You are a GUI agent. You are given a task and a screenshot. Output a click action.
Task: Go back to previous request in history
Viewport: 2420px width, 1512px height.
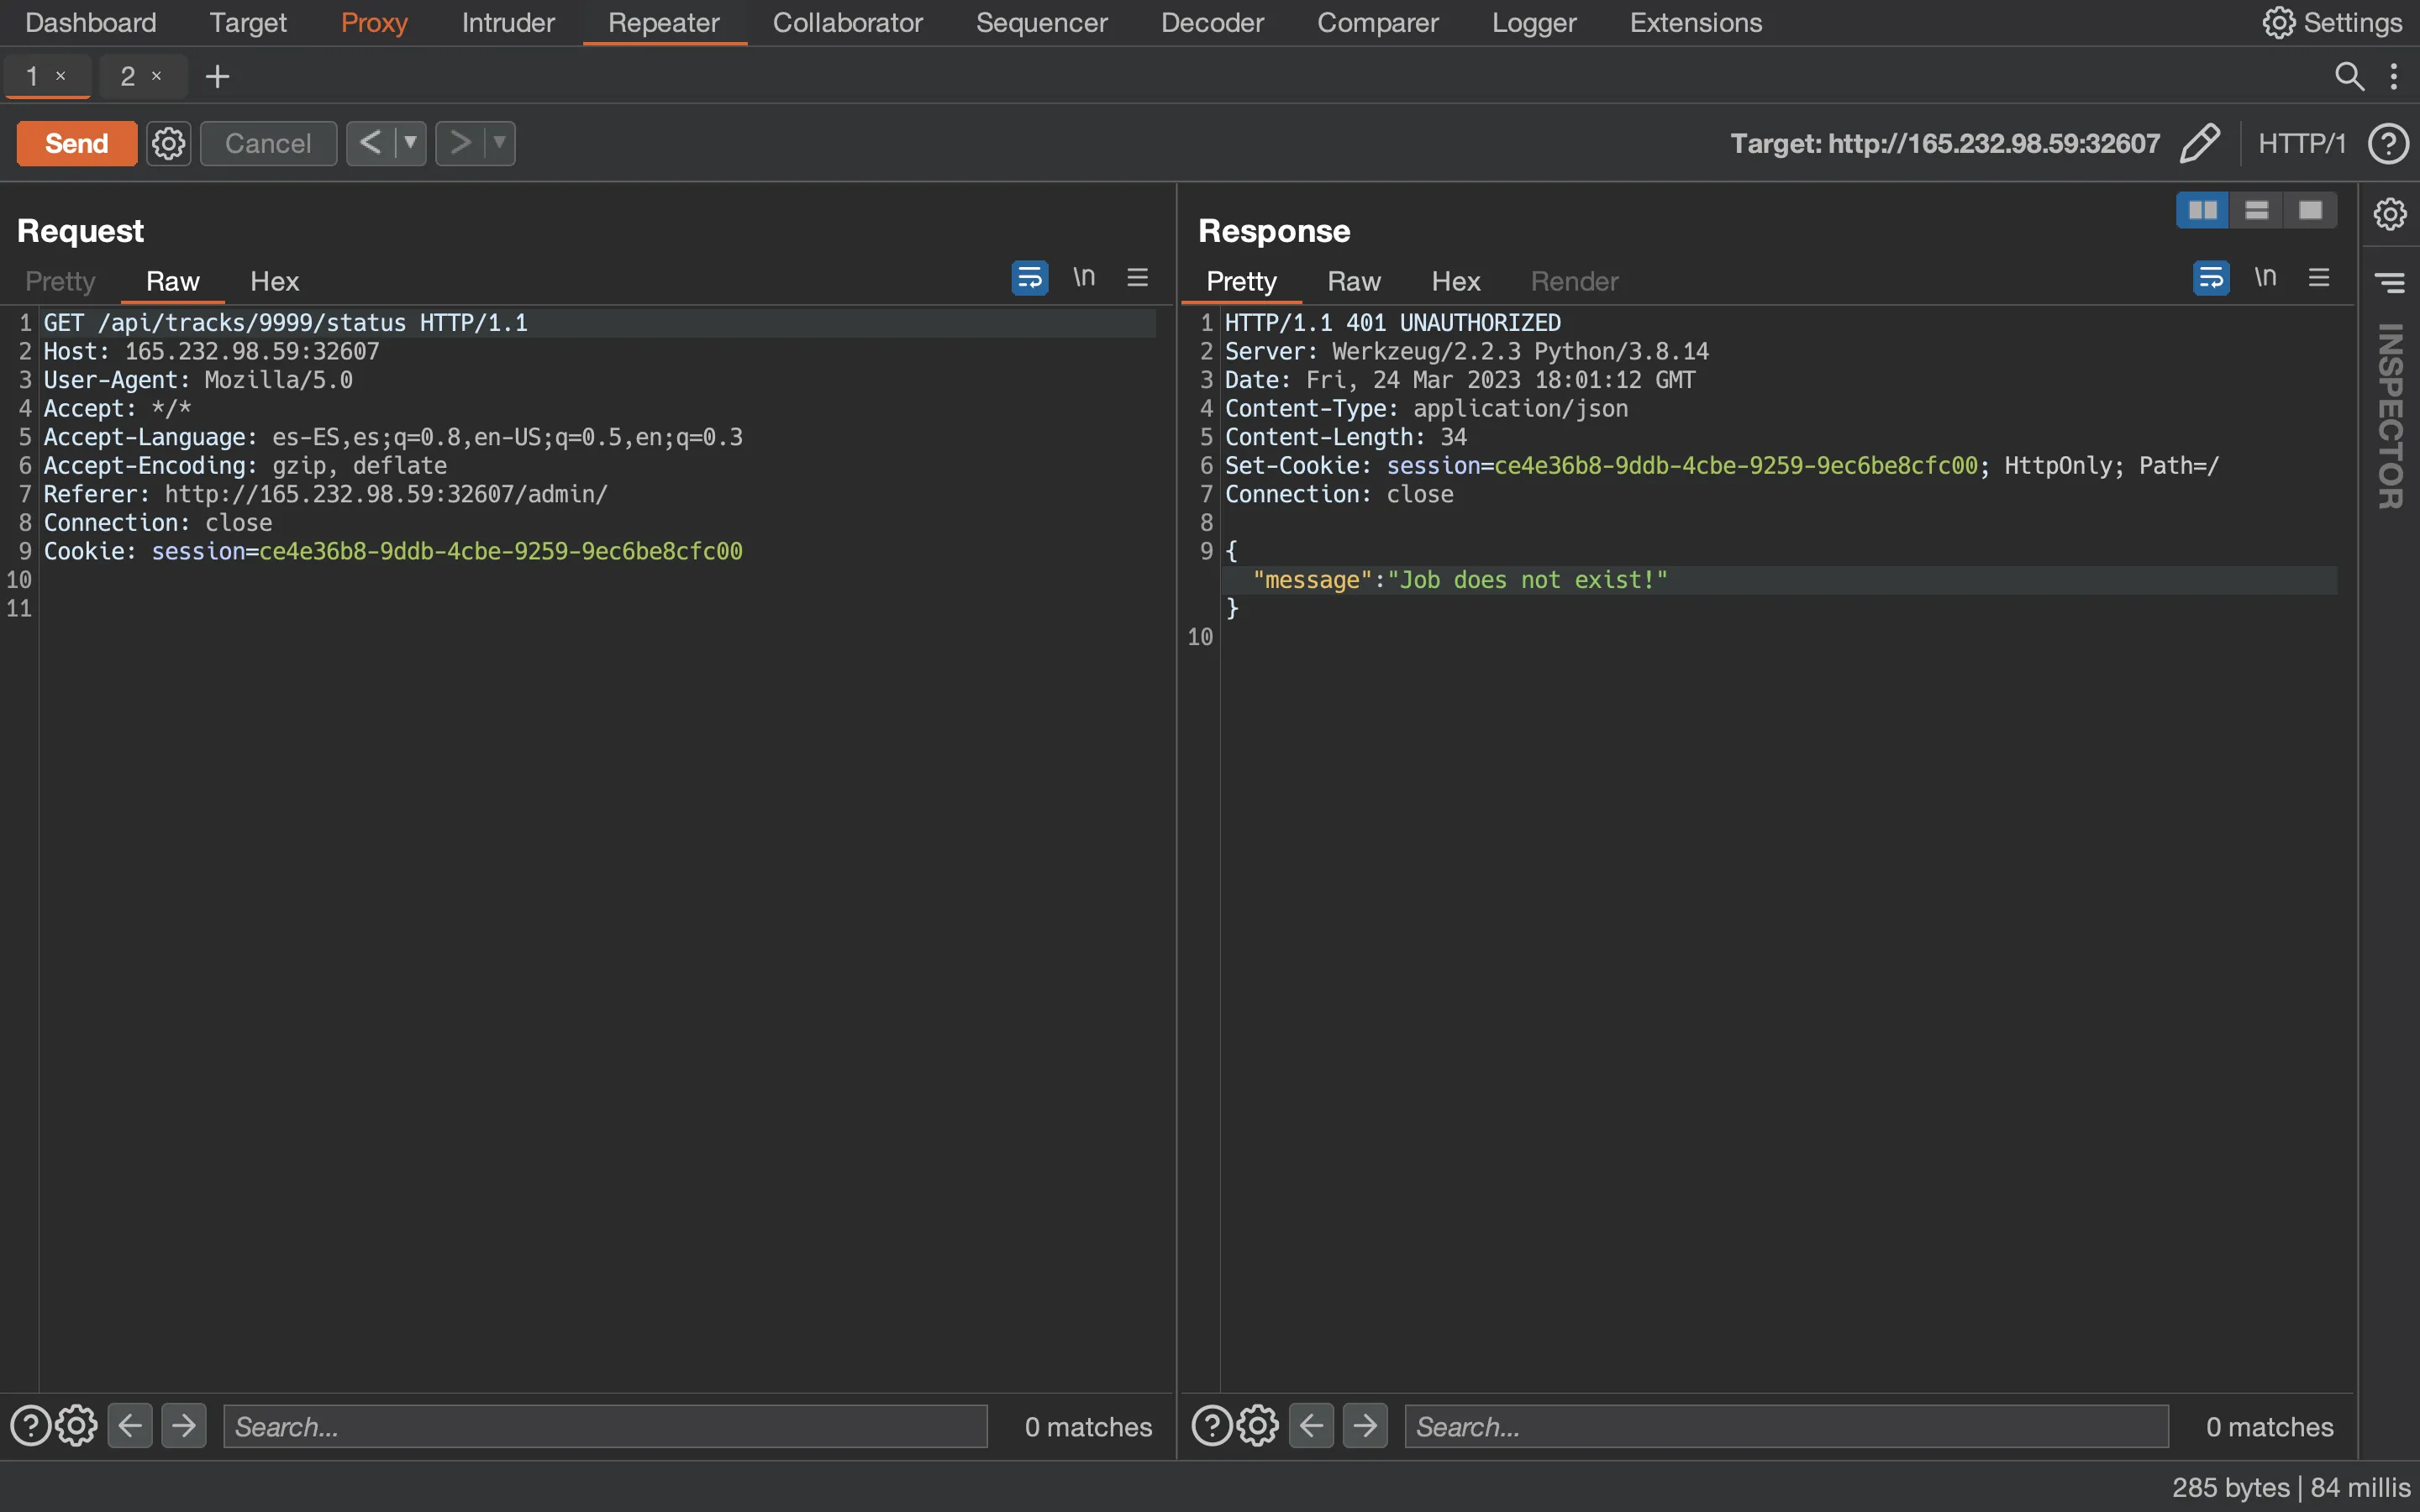pos(370,143)
